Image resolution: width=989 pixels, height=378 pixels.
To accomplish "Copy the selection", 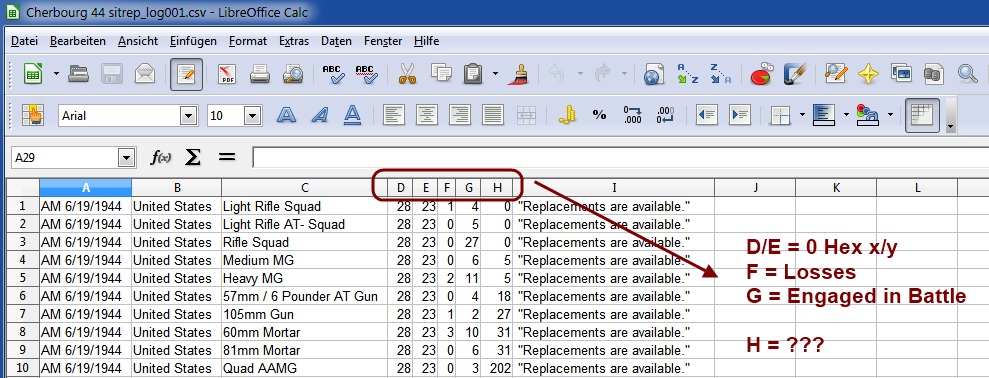I will (x=441, y=74).
